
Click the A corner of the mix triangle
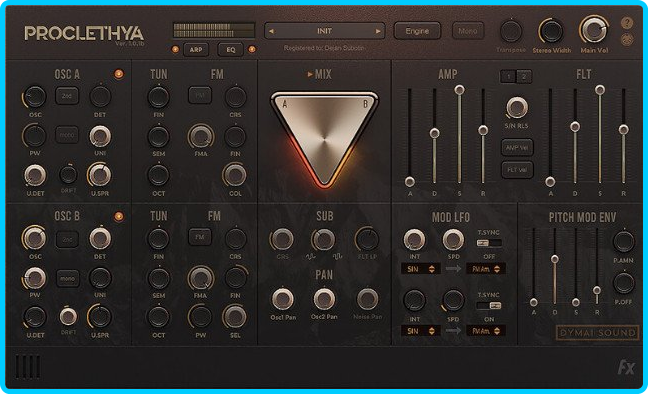click(284, 104)
